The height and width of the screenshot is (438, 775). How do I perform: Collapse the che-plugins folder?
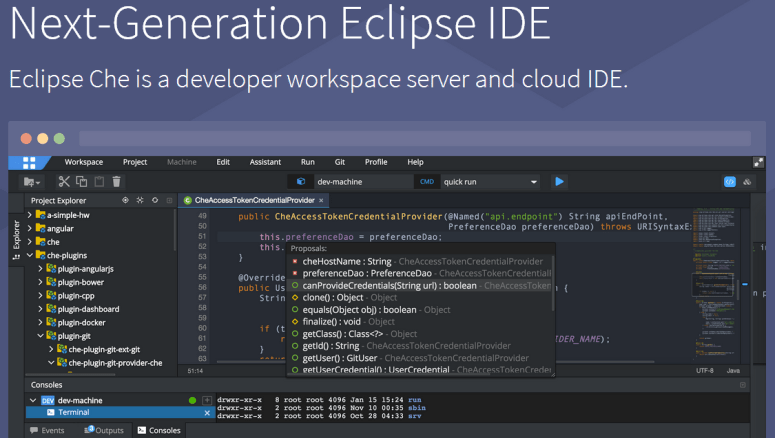tap(29, 255)
